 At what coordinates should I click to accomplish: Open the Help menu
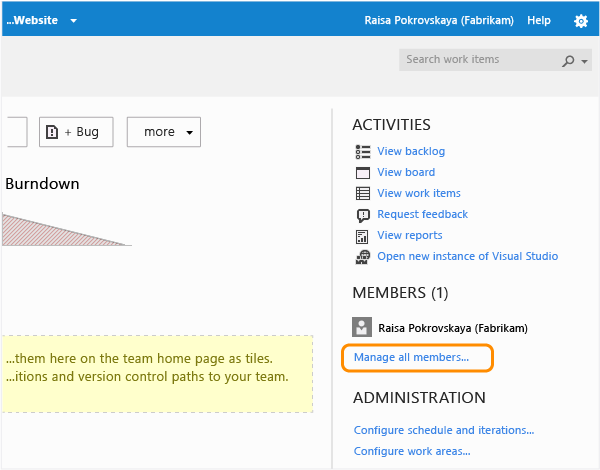[x=539, y=20]
